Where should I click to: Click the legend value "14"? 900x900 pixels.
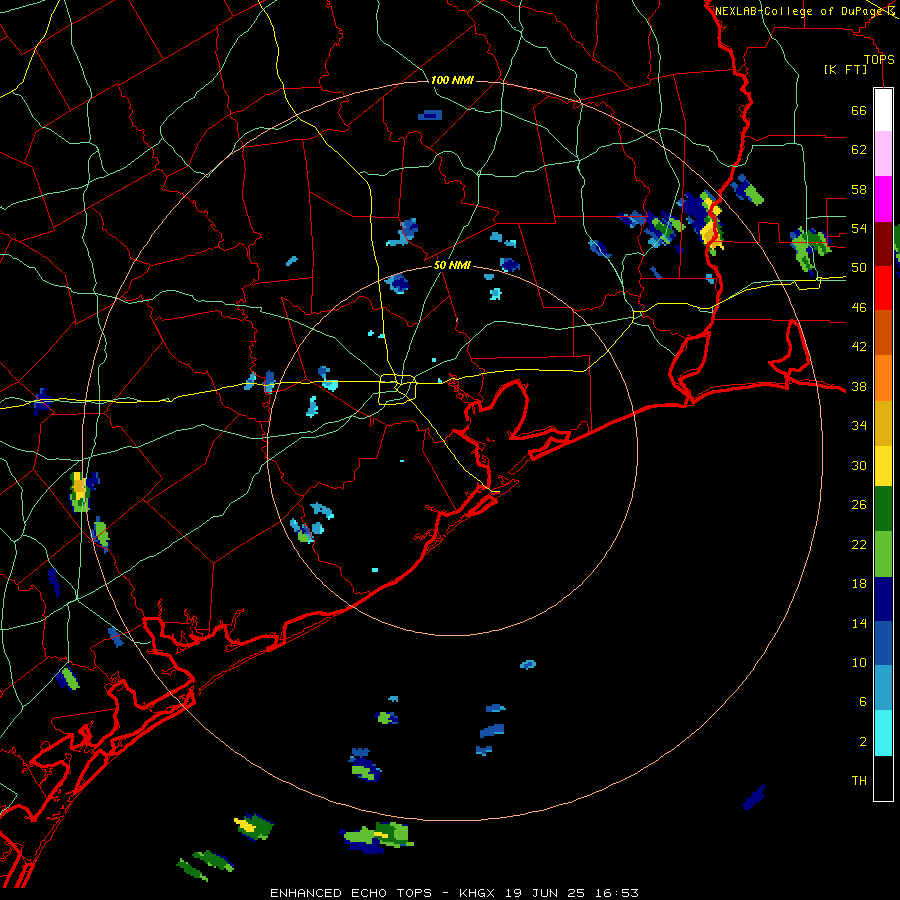859,623
